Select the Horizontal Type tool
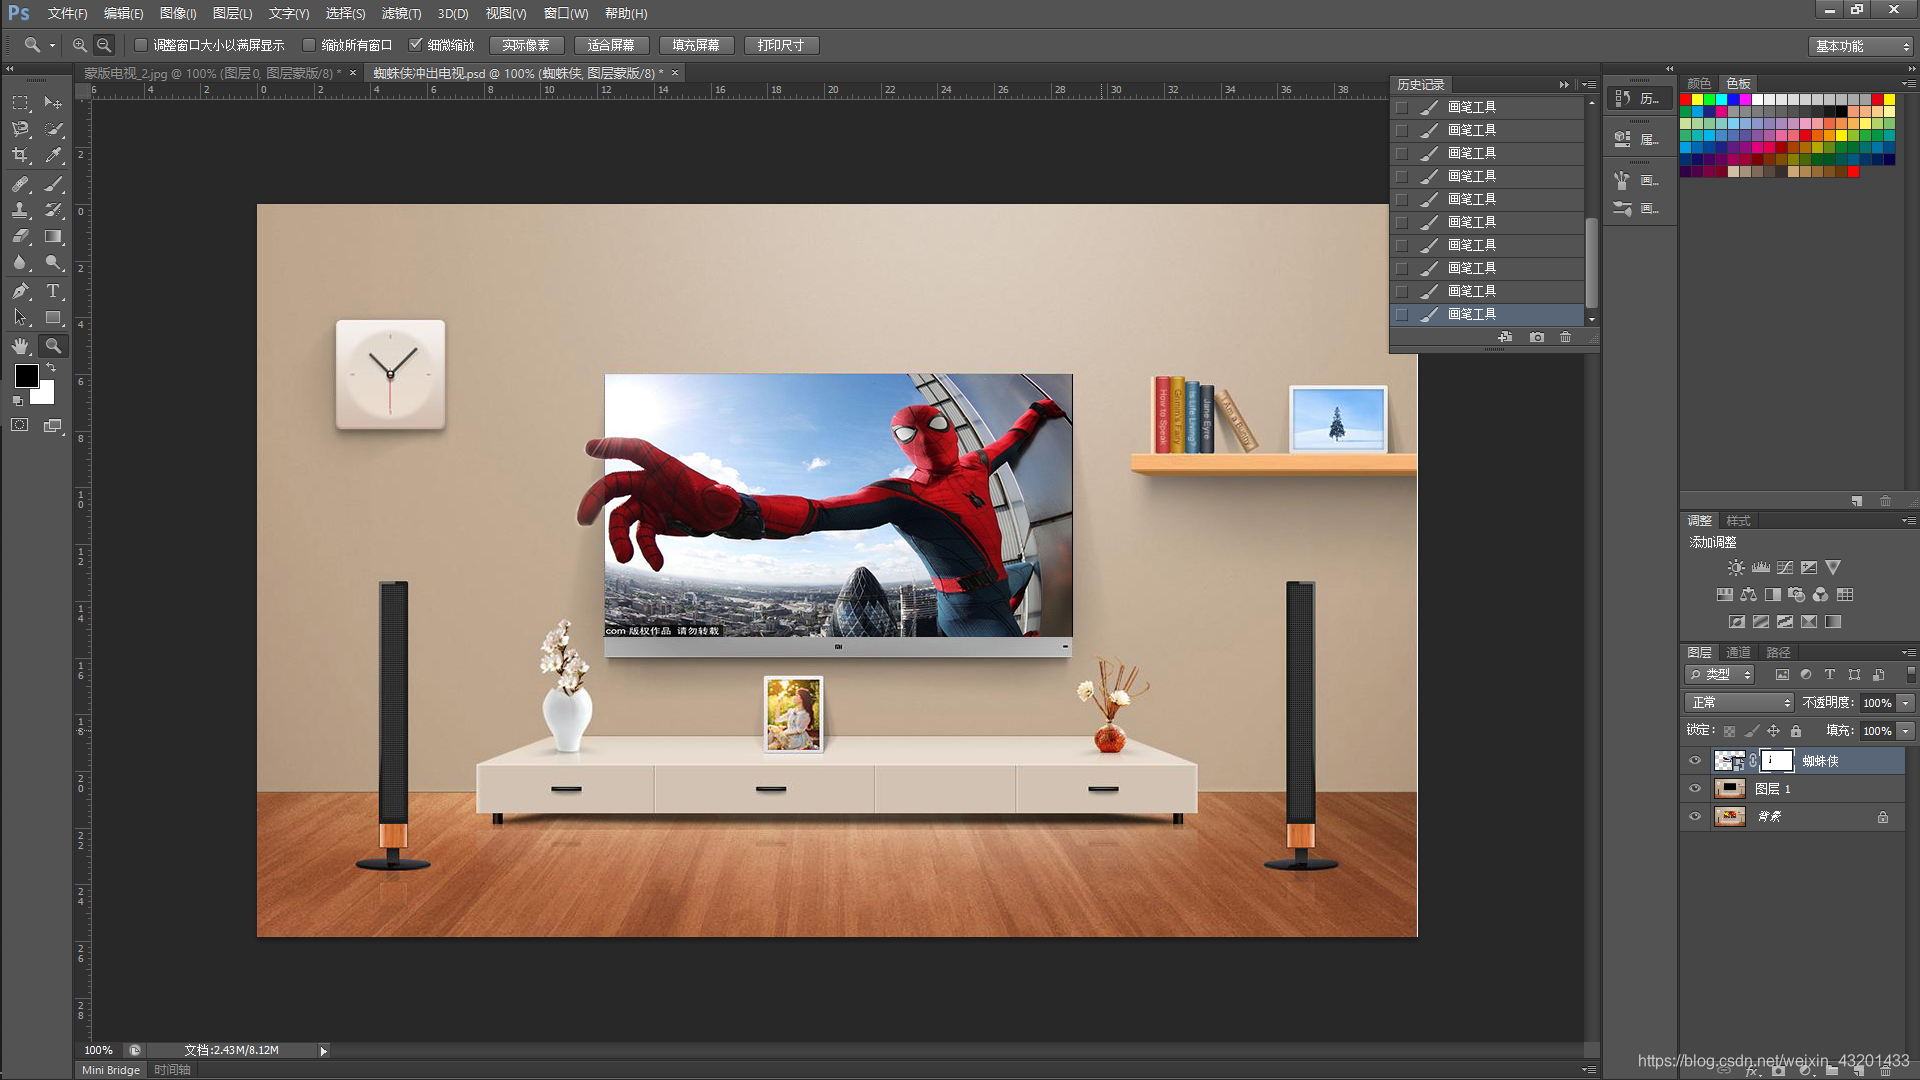 53,291
